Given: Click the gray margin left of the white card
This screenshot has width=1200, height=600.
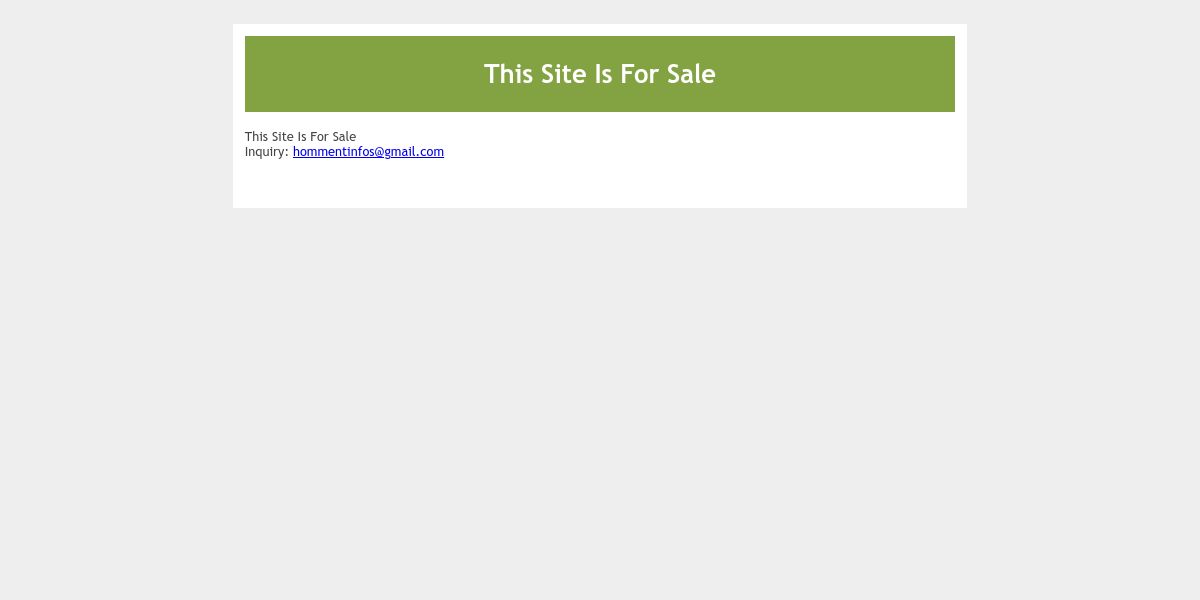Looking at the screenshot, I should (116, 116).
